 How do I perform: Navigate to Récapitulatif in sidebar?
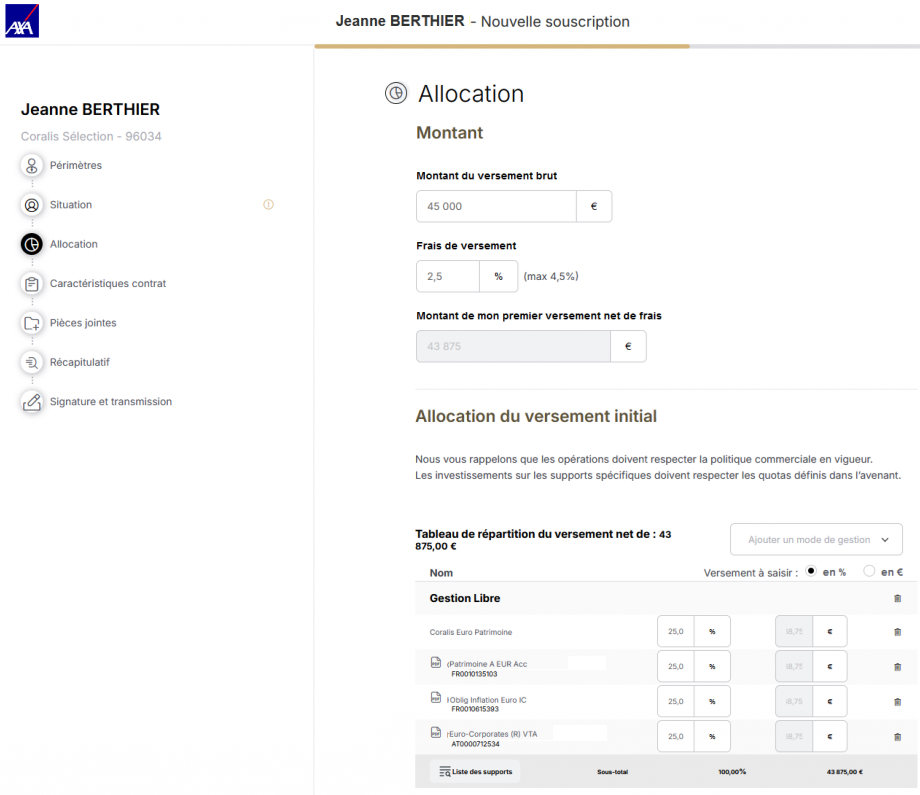80,362
